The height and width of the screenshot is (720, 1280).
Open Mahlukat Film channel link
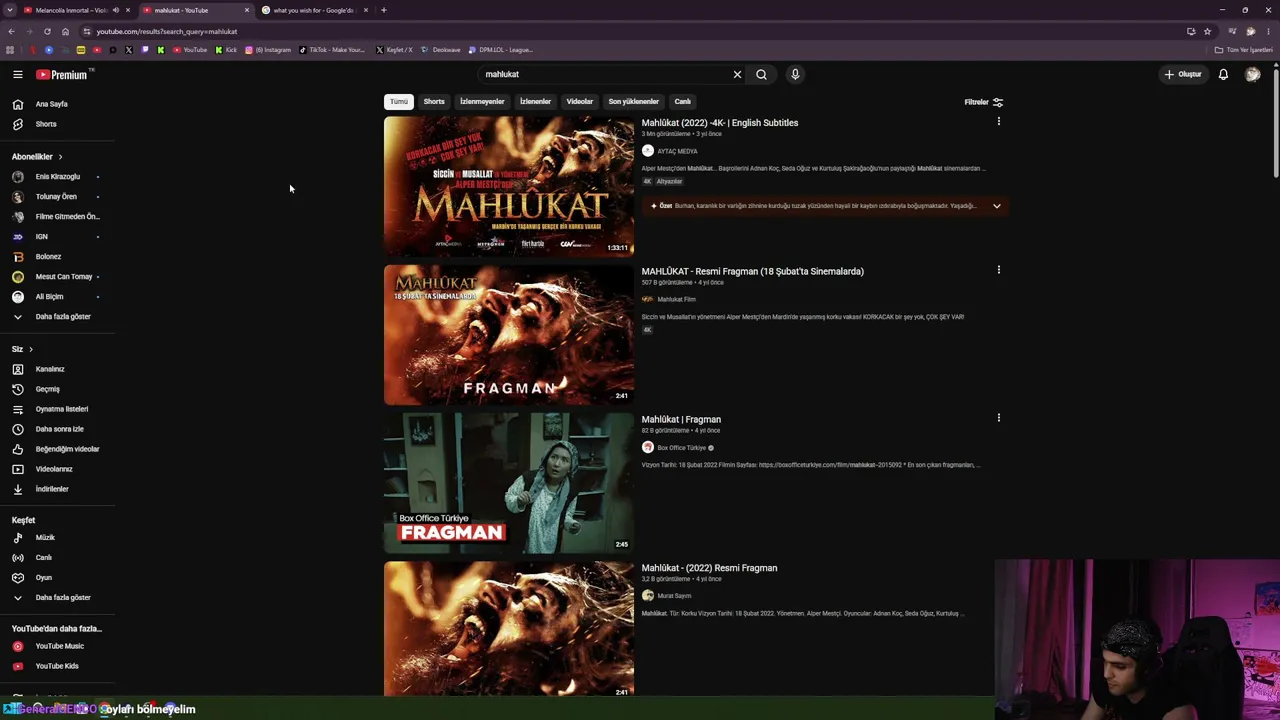point(676,299)
